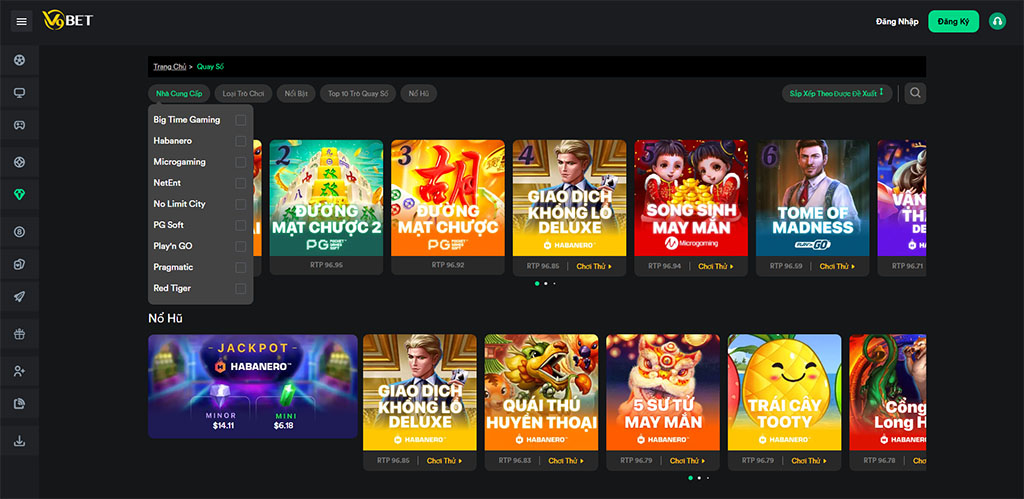Screen dimensions: 1024x499
Task: Open the Tome of Madness thumbnail
Action: tap(812, 198)
